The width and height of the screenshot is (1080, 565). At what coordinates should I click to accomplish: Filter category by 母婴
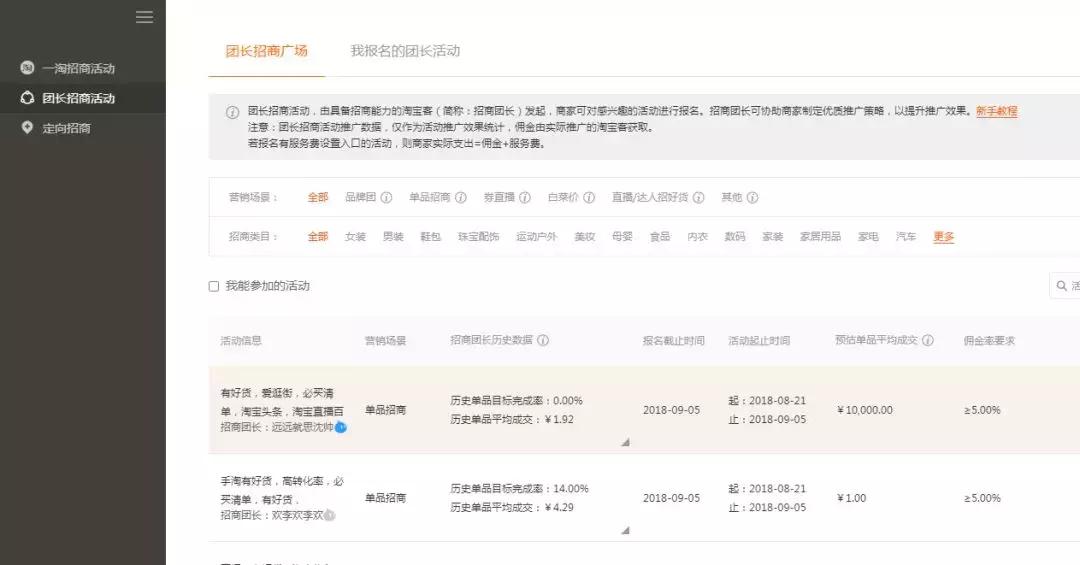point(622,237)
